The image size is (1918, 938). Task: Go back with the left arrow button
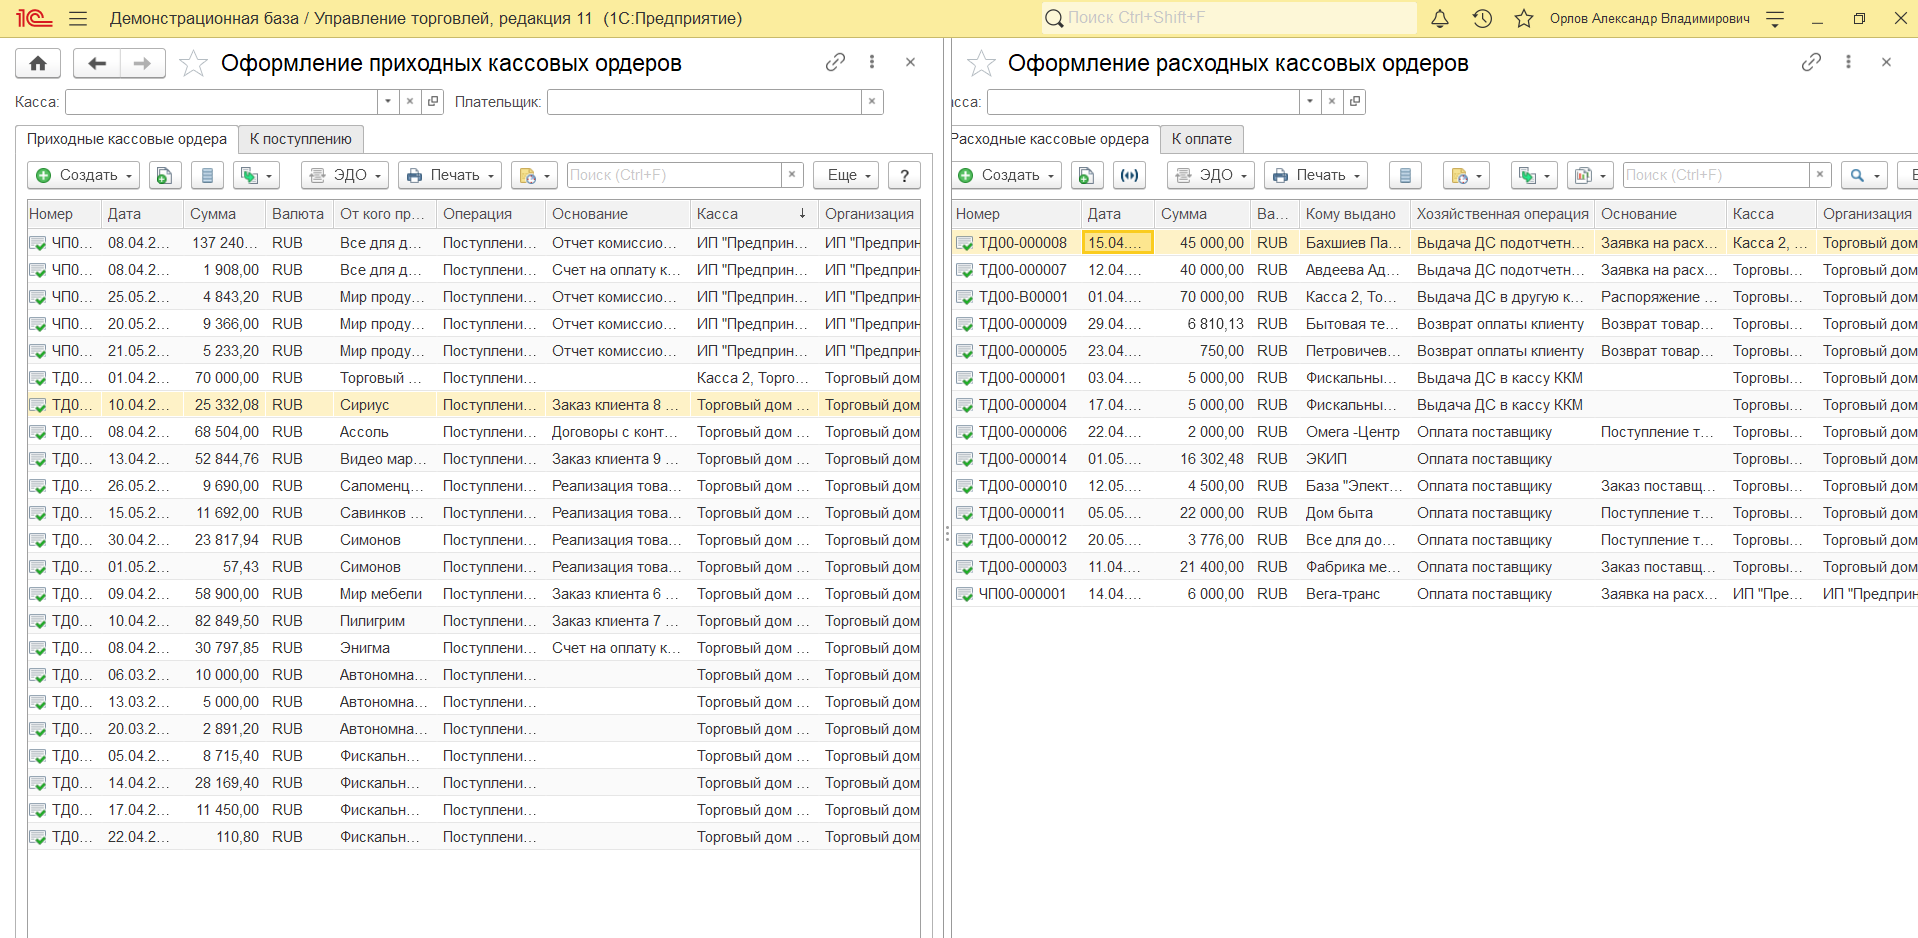(x=97, y=63)
